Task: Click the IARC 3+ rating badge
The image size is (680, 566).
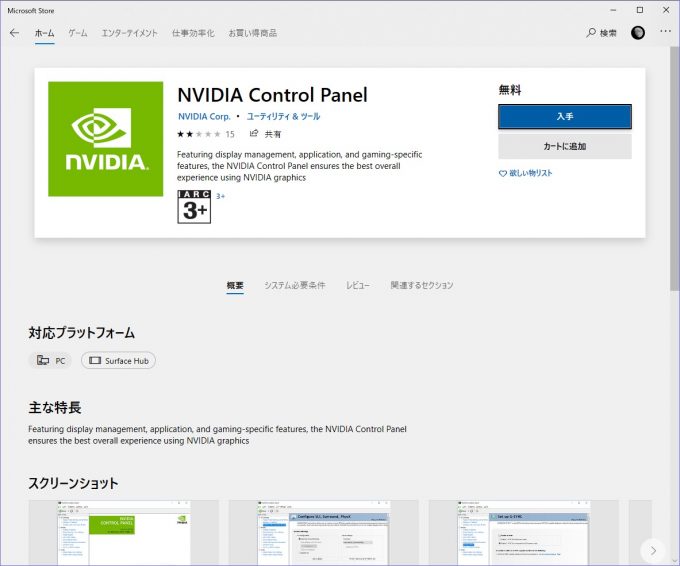Action: click(194, 207)
